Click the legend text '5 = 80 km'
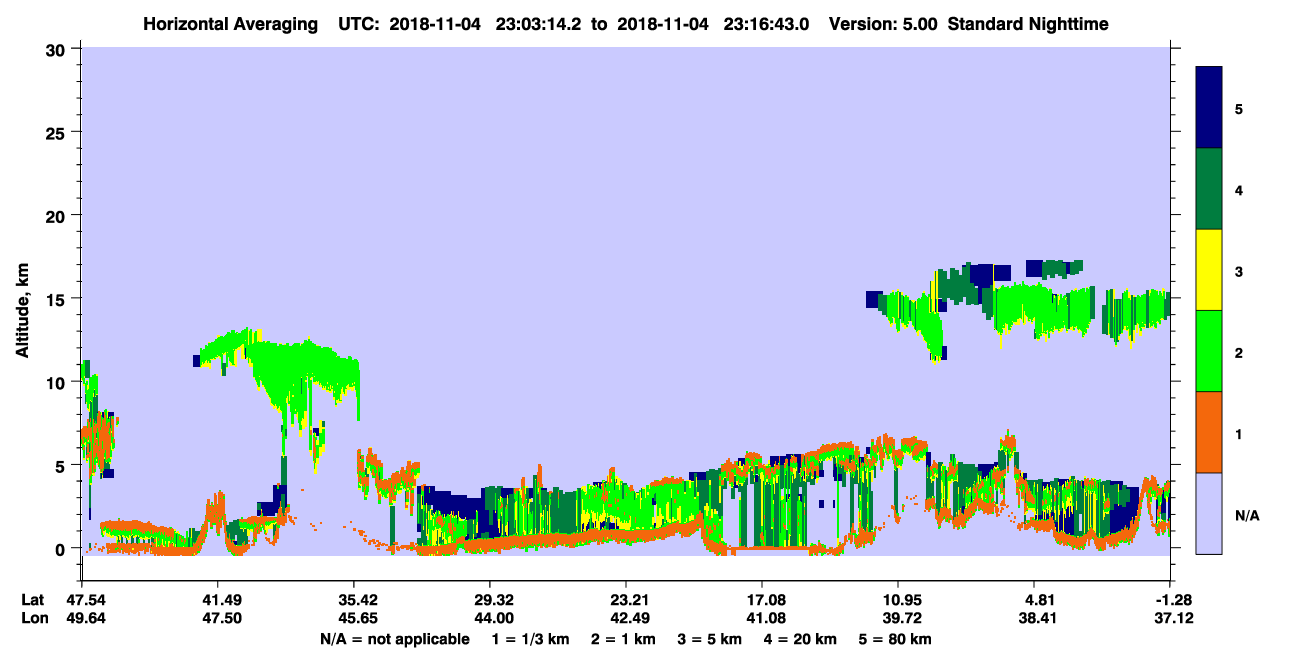 (897, 639)
